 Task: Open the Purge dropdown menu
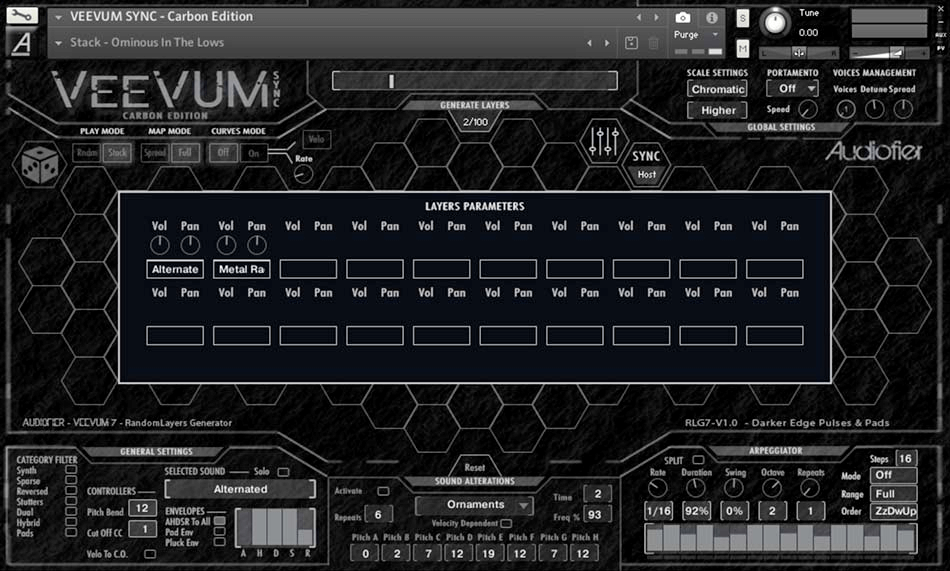pos(696,35)
